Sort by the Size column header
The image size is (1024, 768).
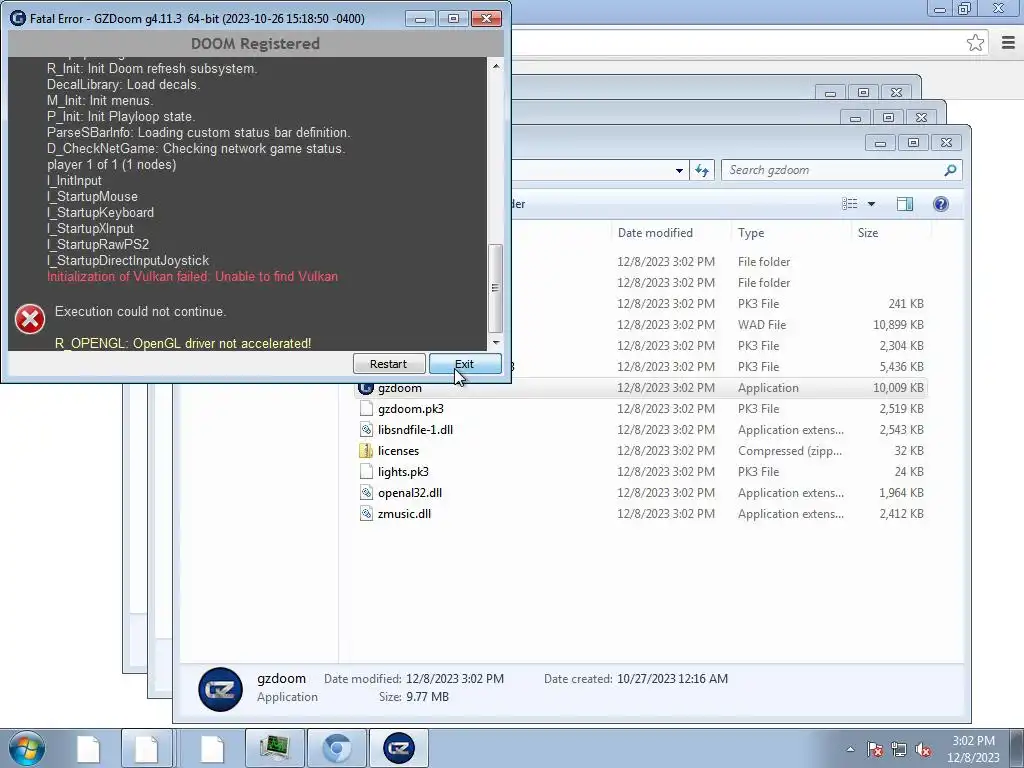click(x=868, y=232)
